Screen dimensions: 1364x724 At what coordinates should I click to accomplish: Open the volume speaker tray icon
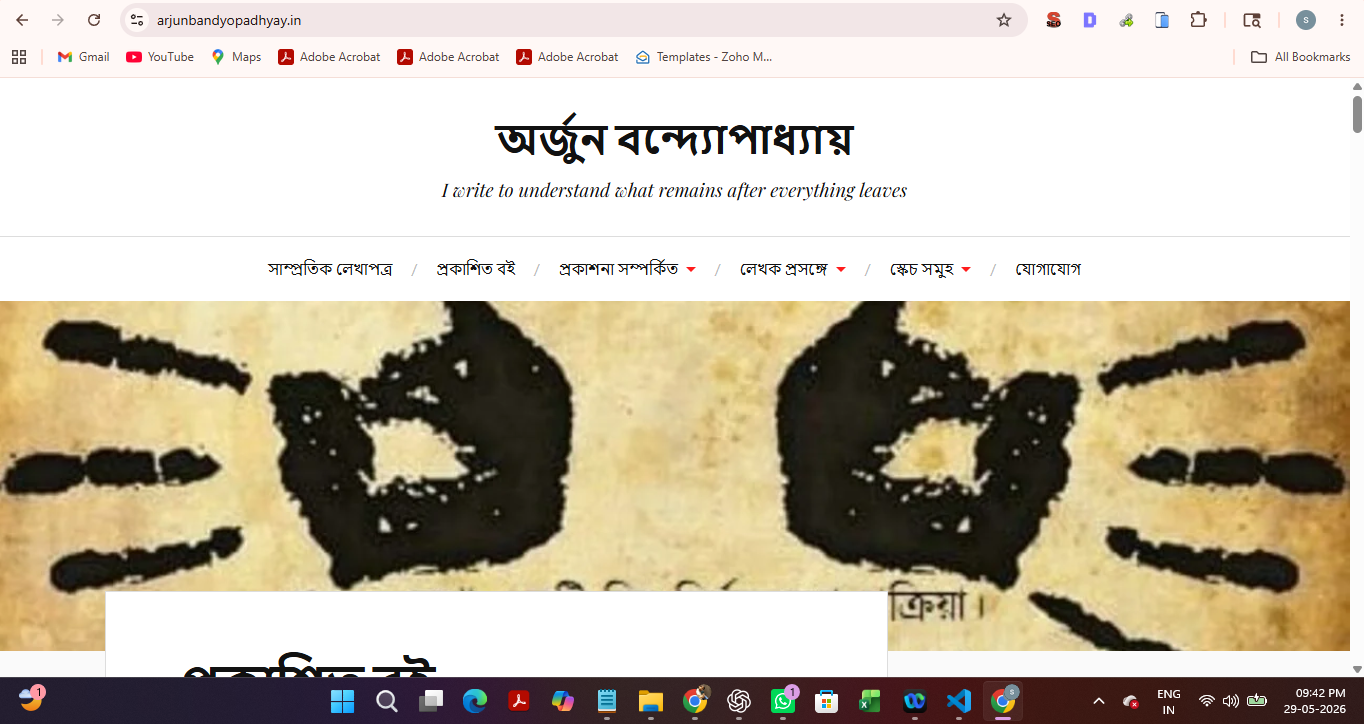coord(1231,701)
